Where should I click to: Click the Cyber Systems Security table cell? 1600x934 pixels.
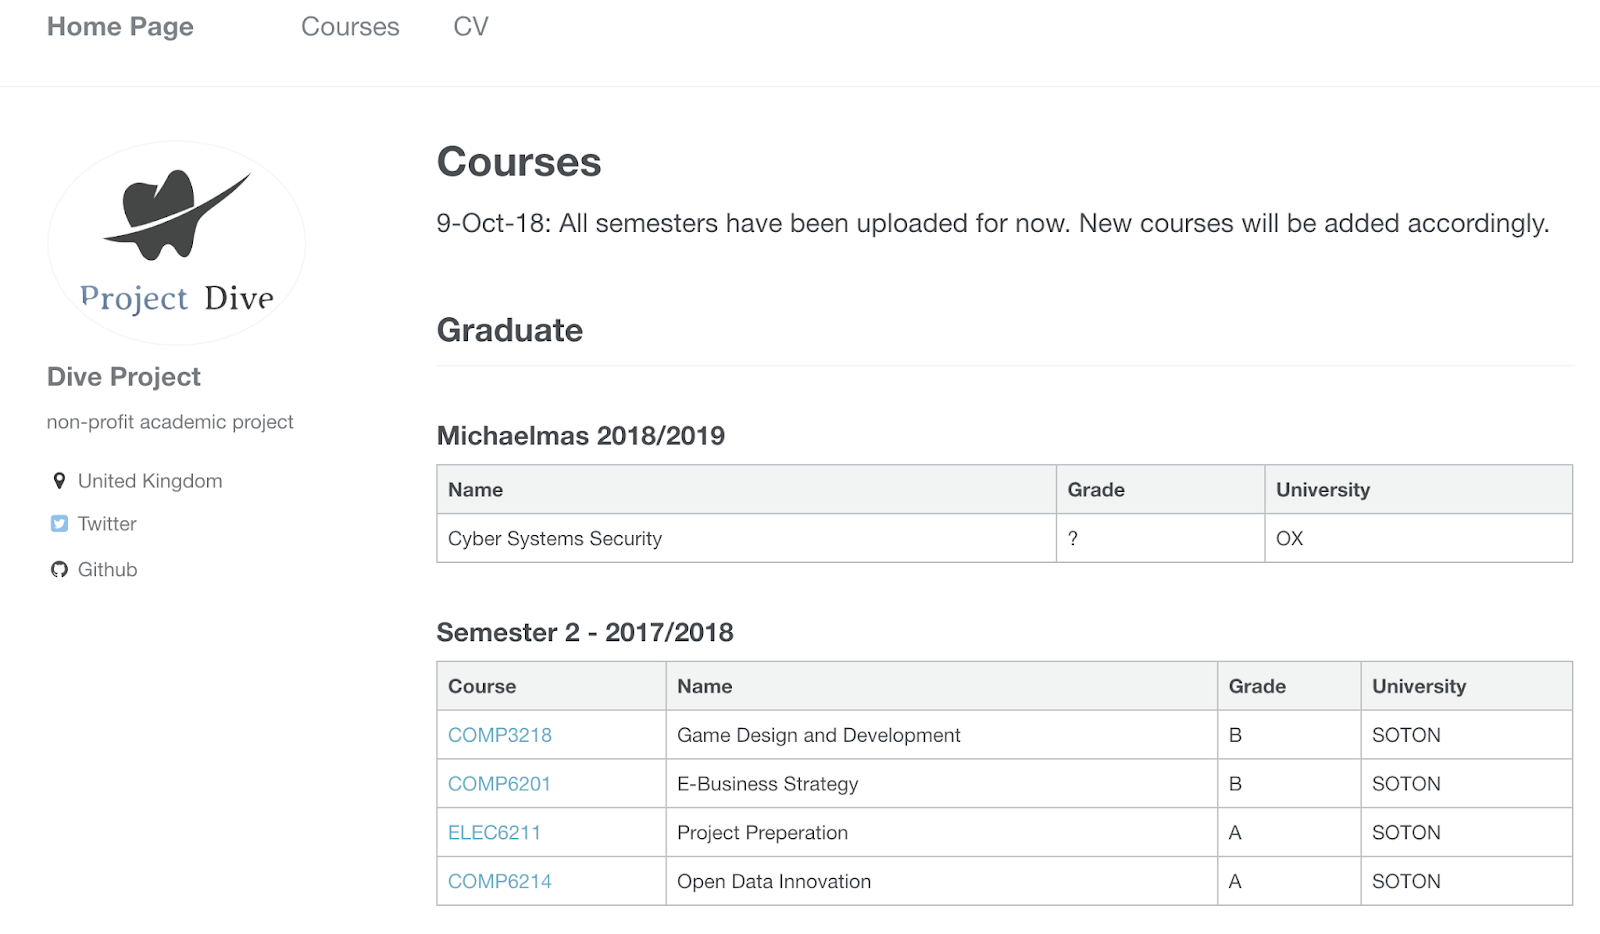pyautogui.click(x=746, y=538)
